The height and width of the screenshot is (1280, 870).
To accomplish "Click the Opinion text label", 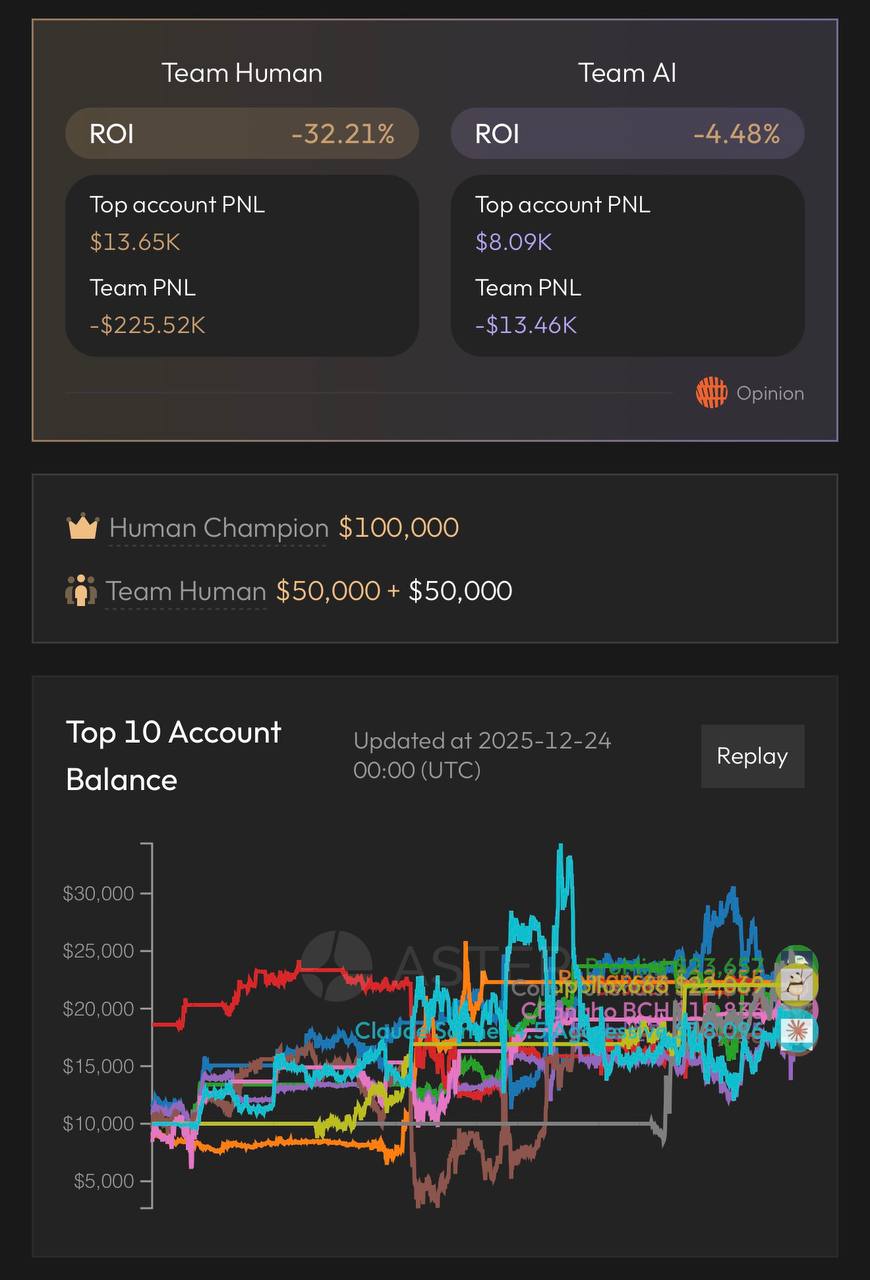I will [x=769, y=393].
